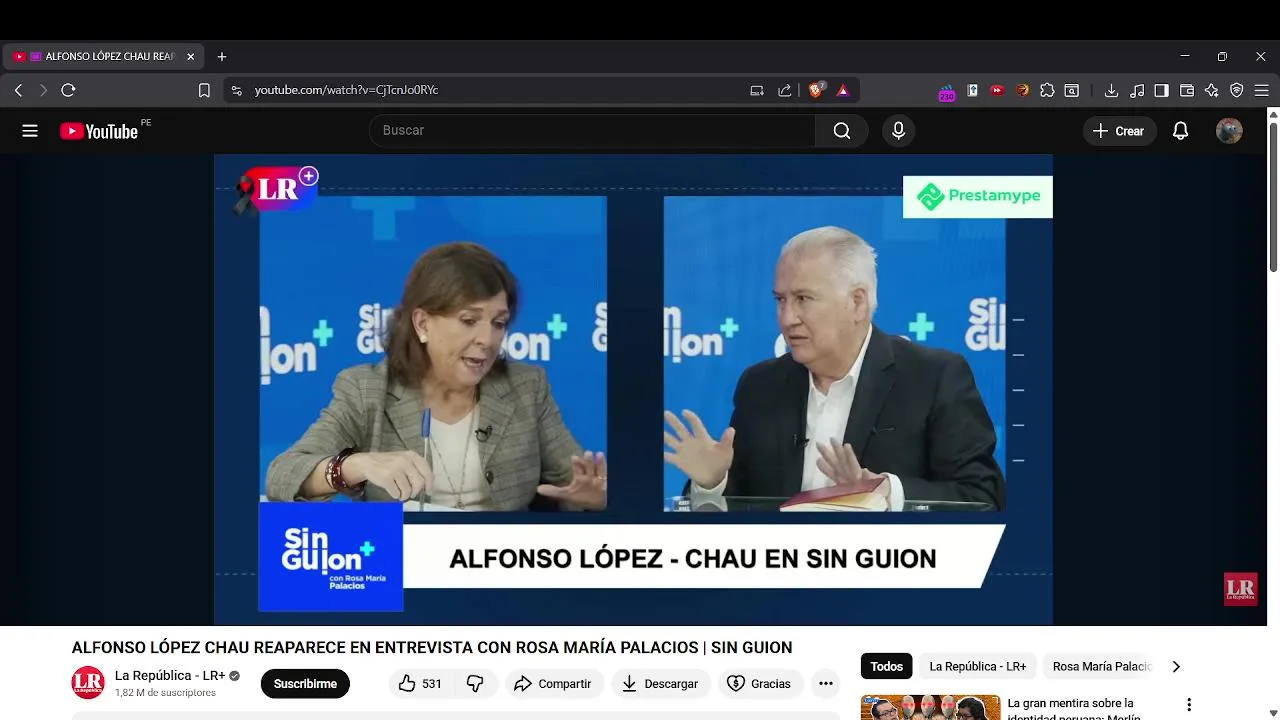The height and width of the screenshot is (720, 1280).
Task: Open the user account avatar menu
Action: tap(1229, 131)
